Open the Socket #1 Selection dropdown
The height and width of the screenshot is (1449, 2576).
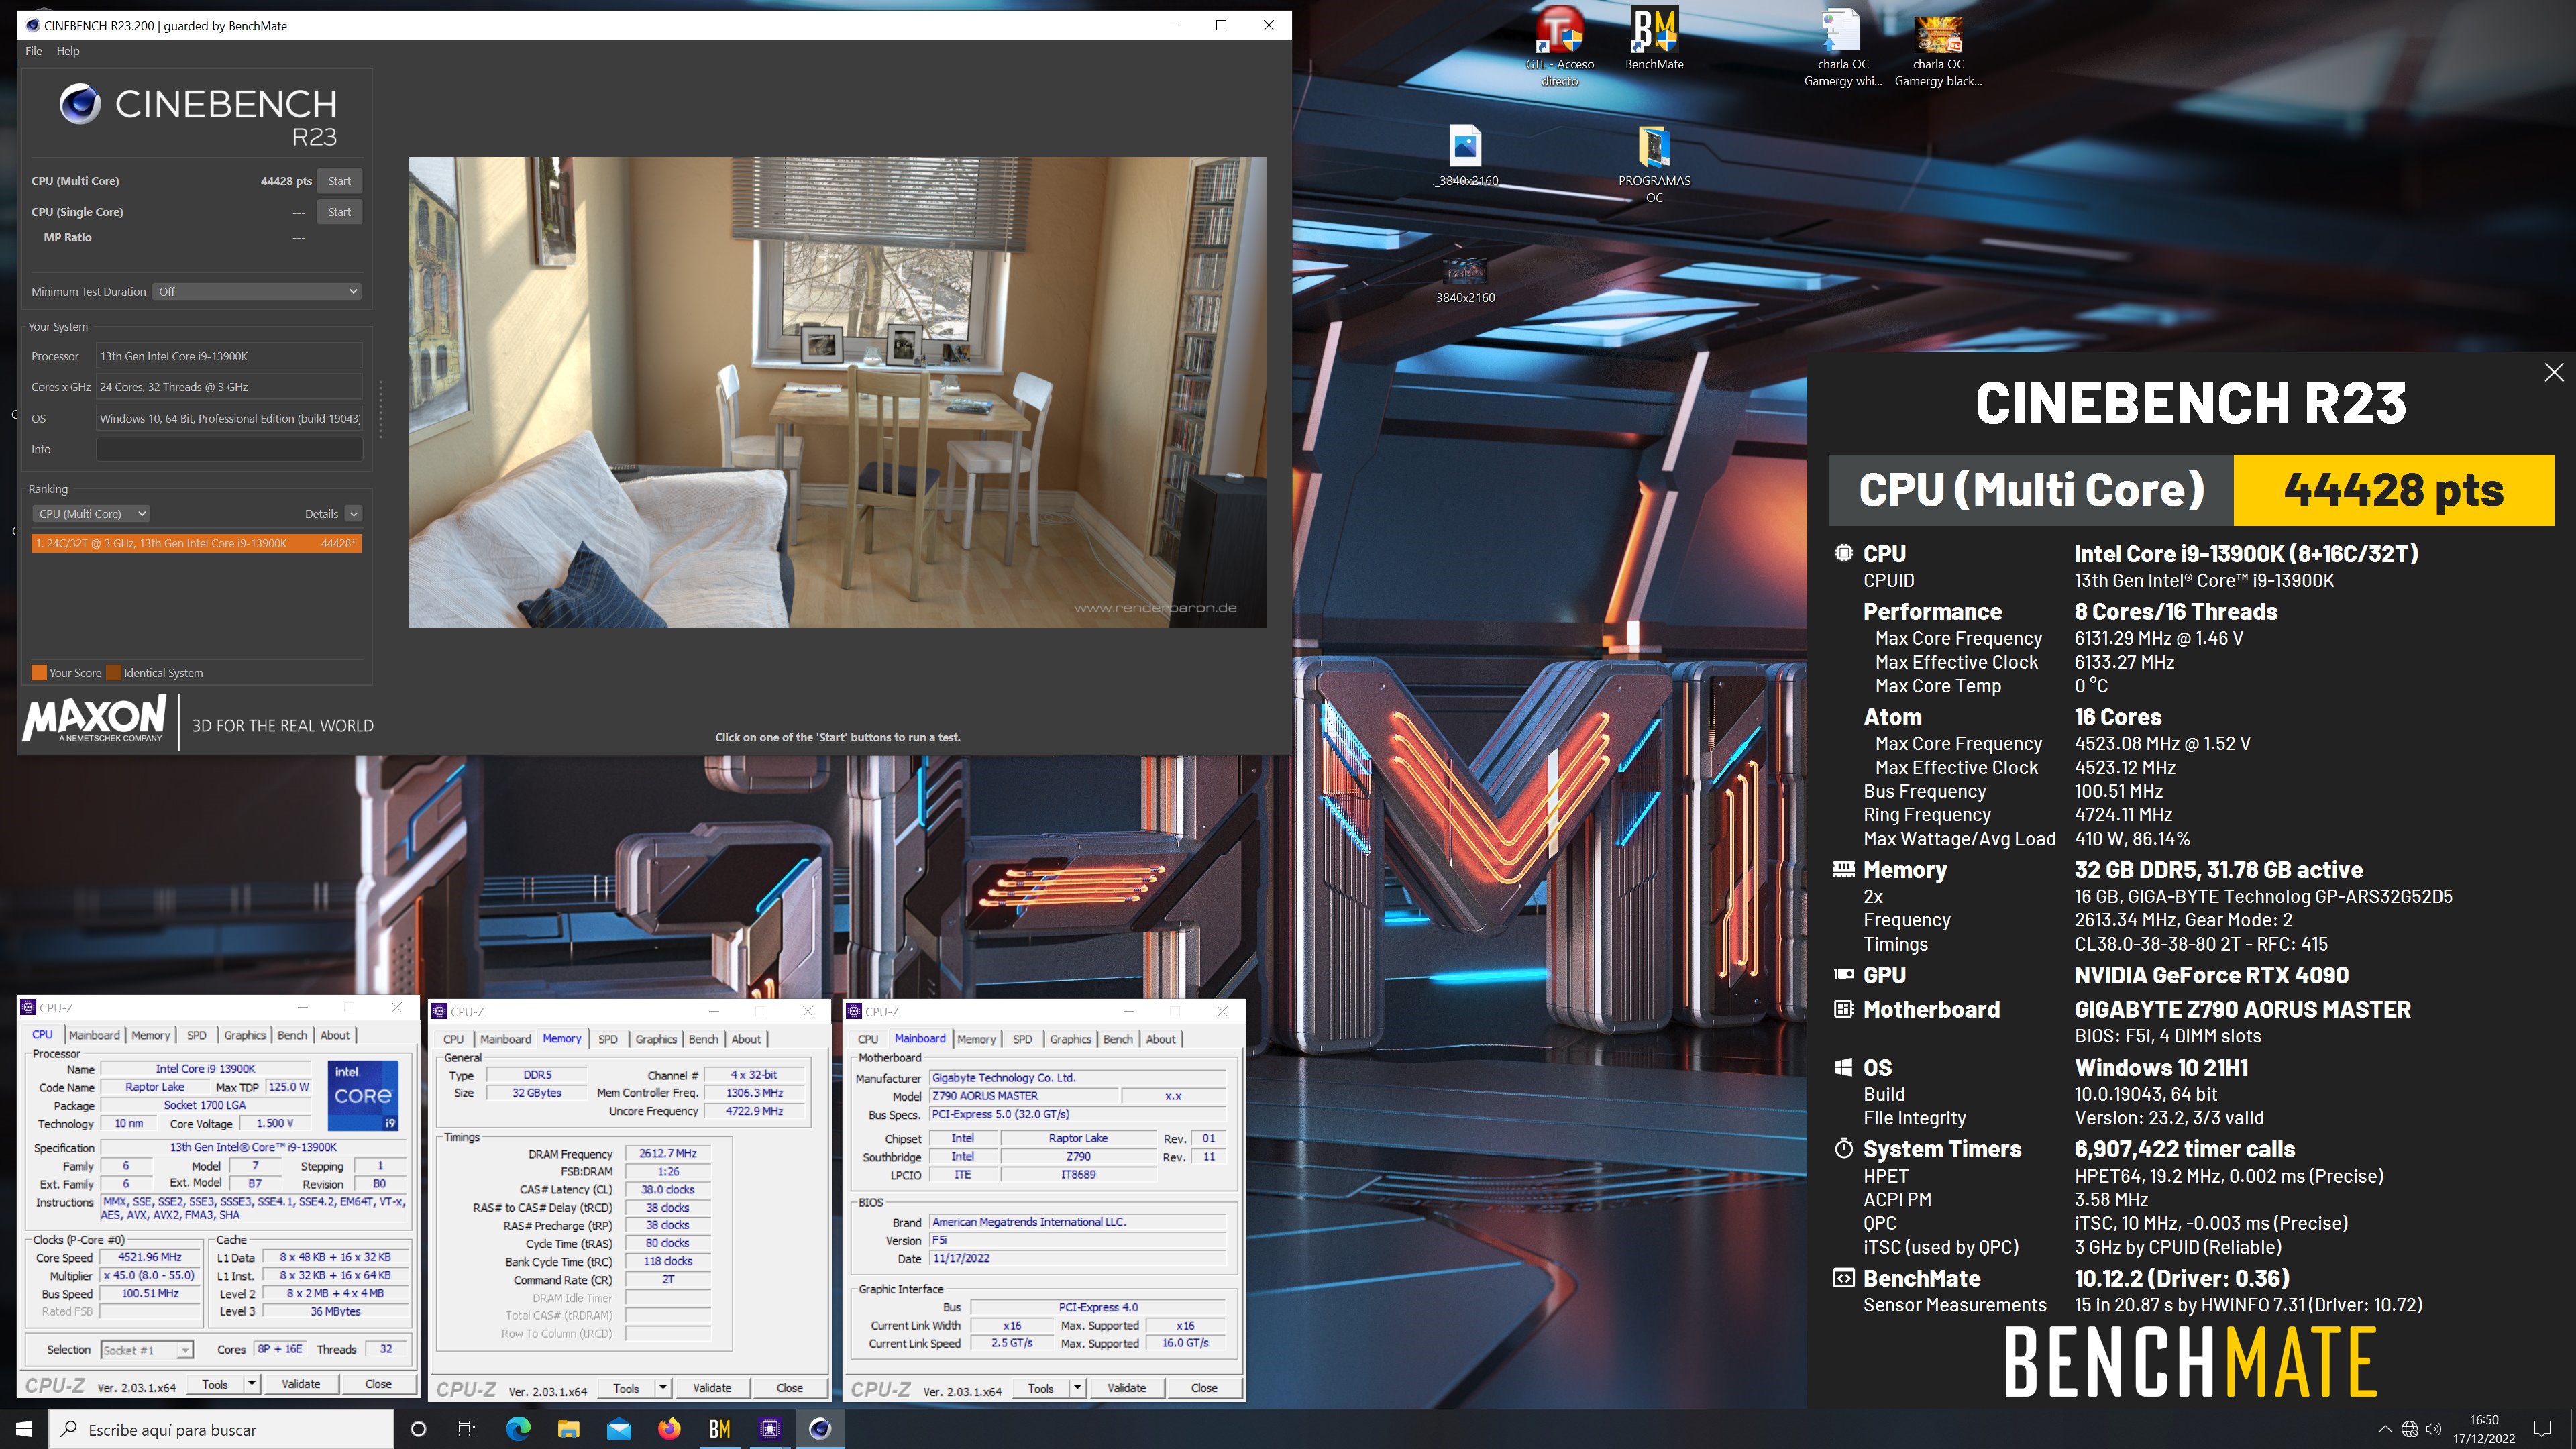(147, 1350)
